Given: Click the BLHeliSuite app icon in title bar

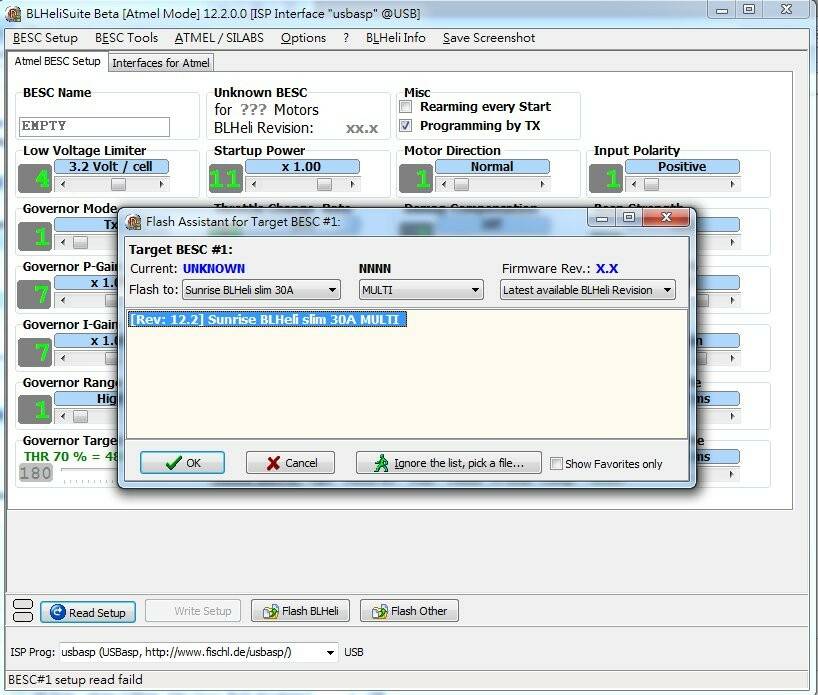Looking at the screenshot, I should (14, 14).
